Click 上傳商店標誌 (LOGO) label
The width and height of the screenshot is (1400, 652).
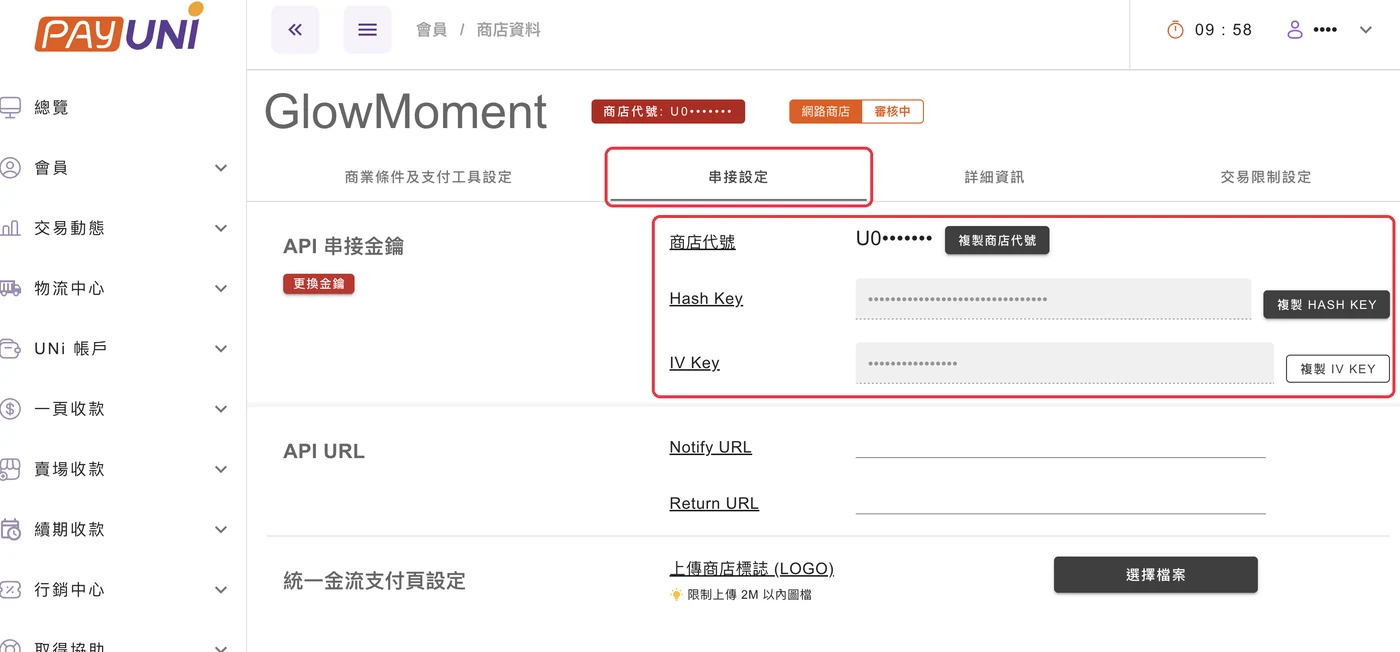(x=751, y=568)
